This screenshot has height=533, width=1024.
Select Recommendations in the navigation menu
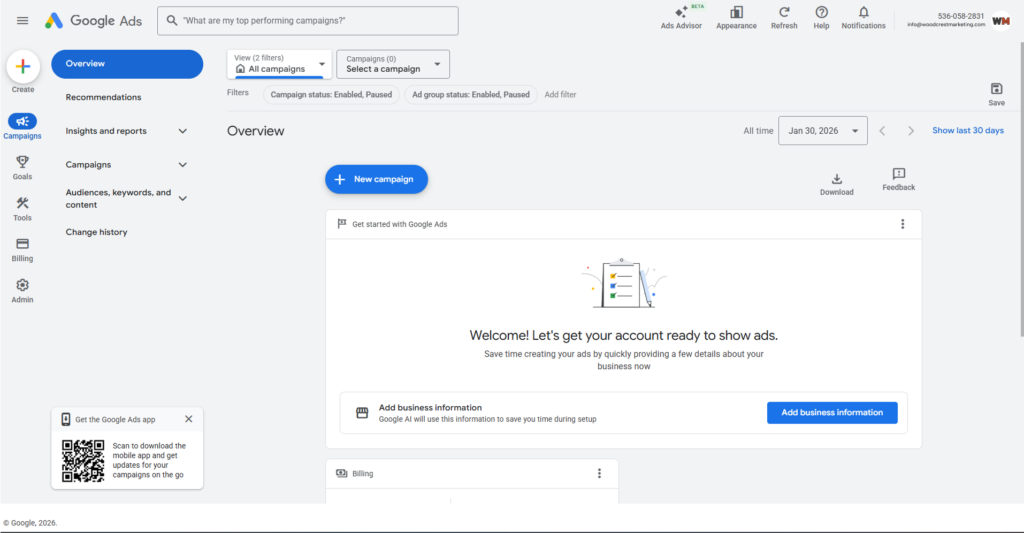click(x=103, y=97)
